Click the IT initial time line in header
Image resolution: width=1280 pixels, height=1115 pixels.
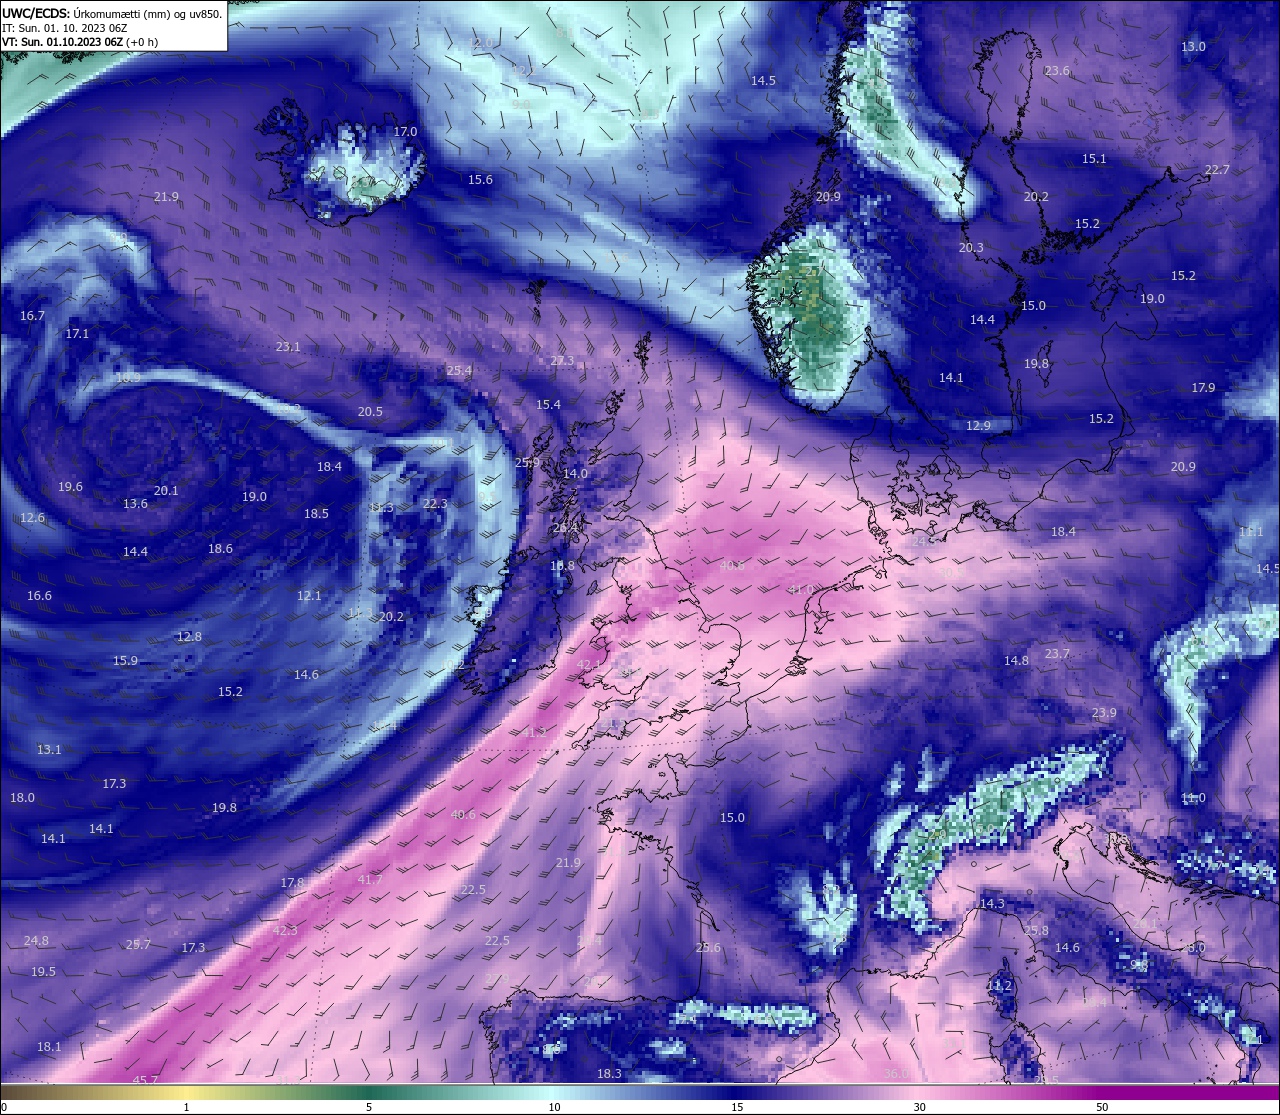64,28
